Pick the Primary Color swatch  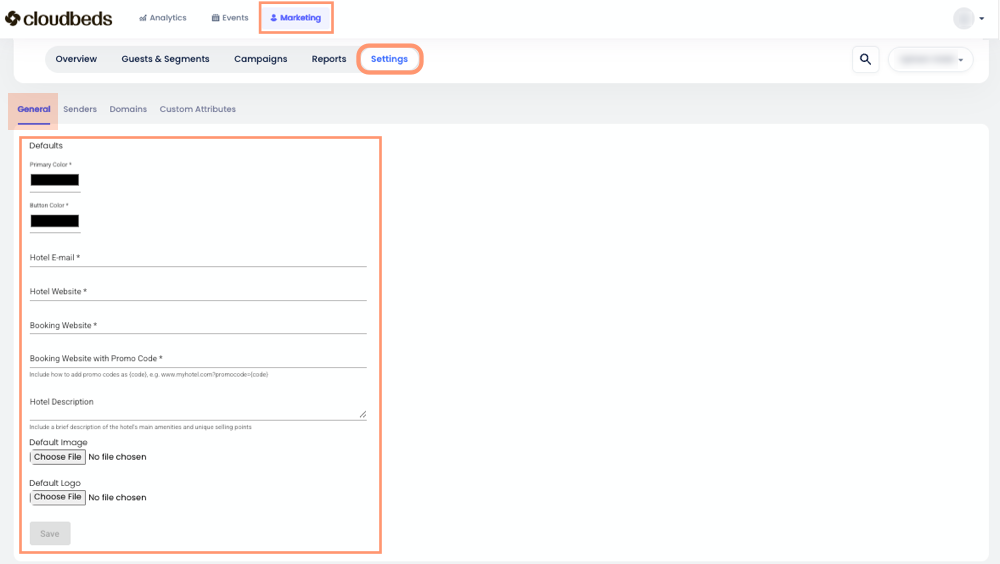(x=55, y=180)
